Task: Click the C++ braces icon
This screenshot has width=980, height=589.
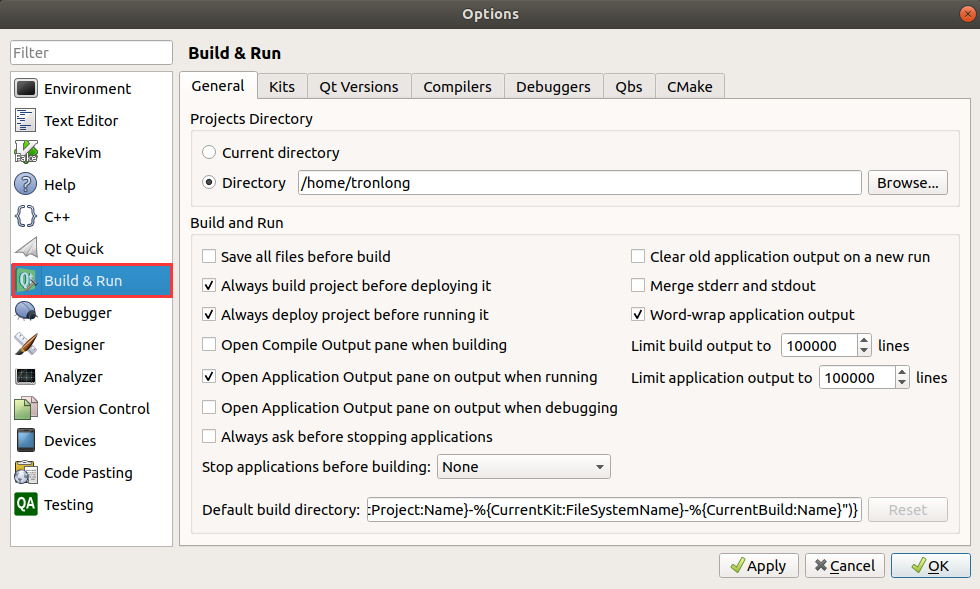Action: coord(27,217)
